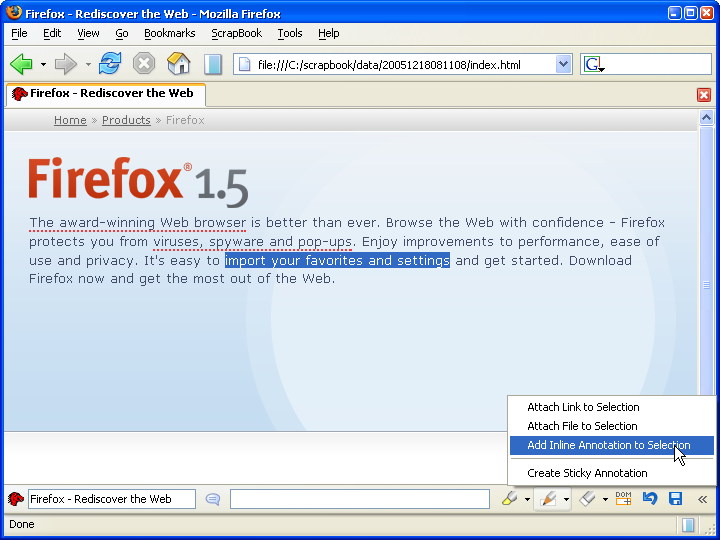The image size is (720, 540).
Task: Save edits with the floppy disk icon
Action: click(675, 499)
